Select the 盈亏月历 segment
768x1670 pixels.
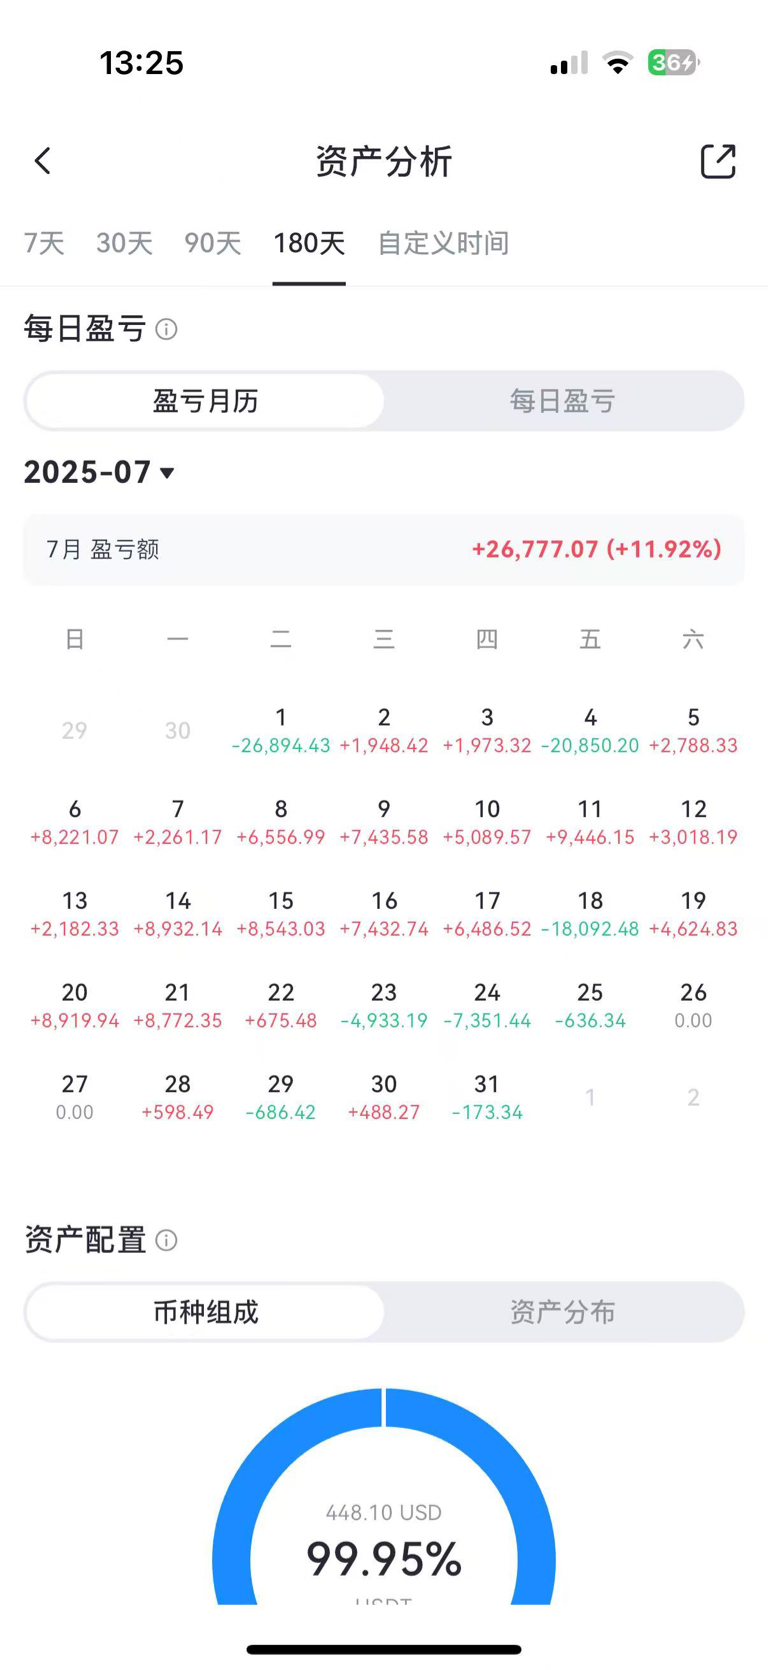click(205, 401)
